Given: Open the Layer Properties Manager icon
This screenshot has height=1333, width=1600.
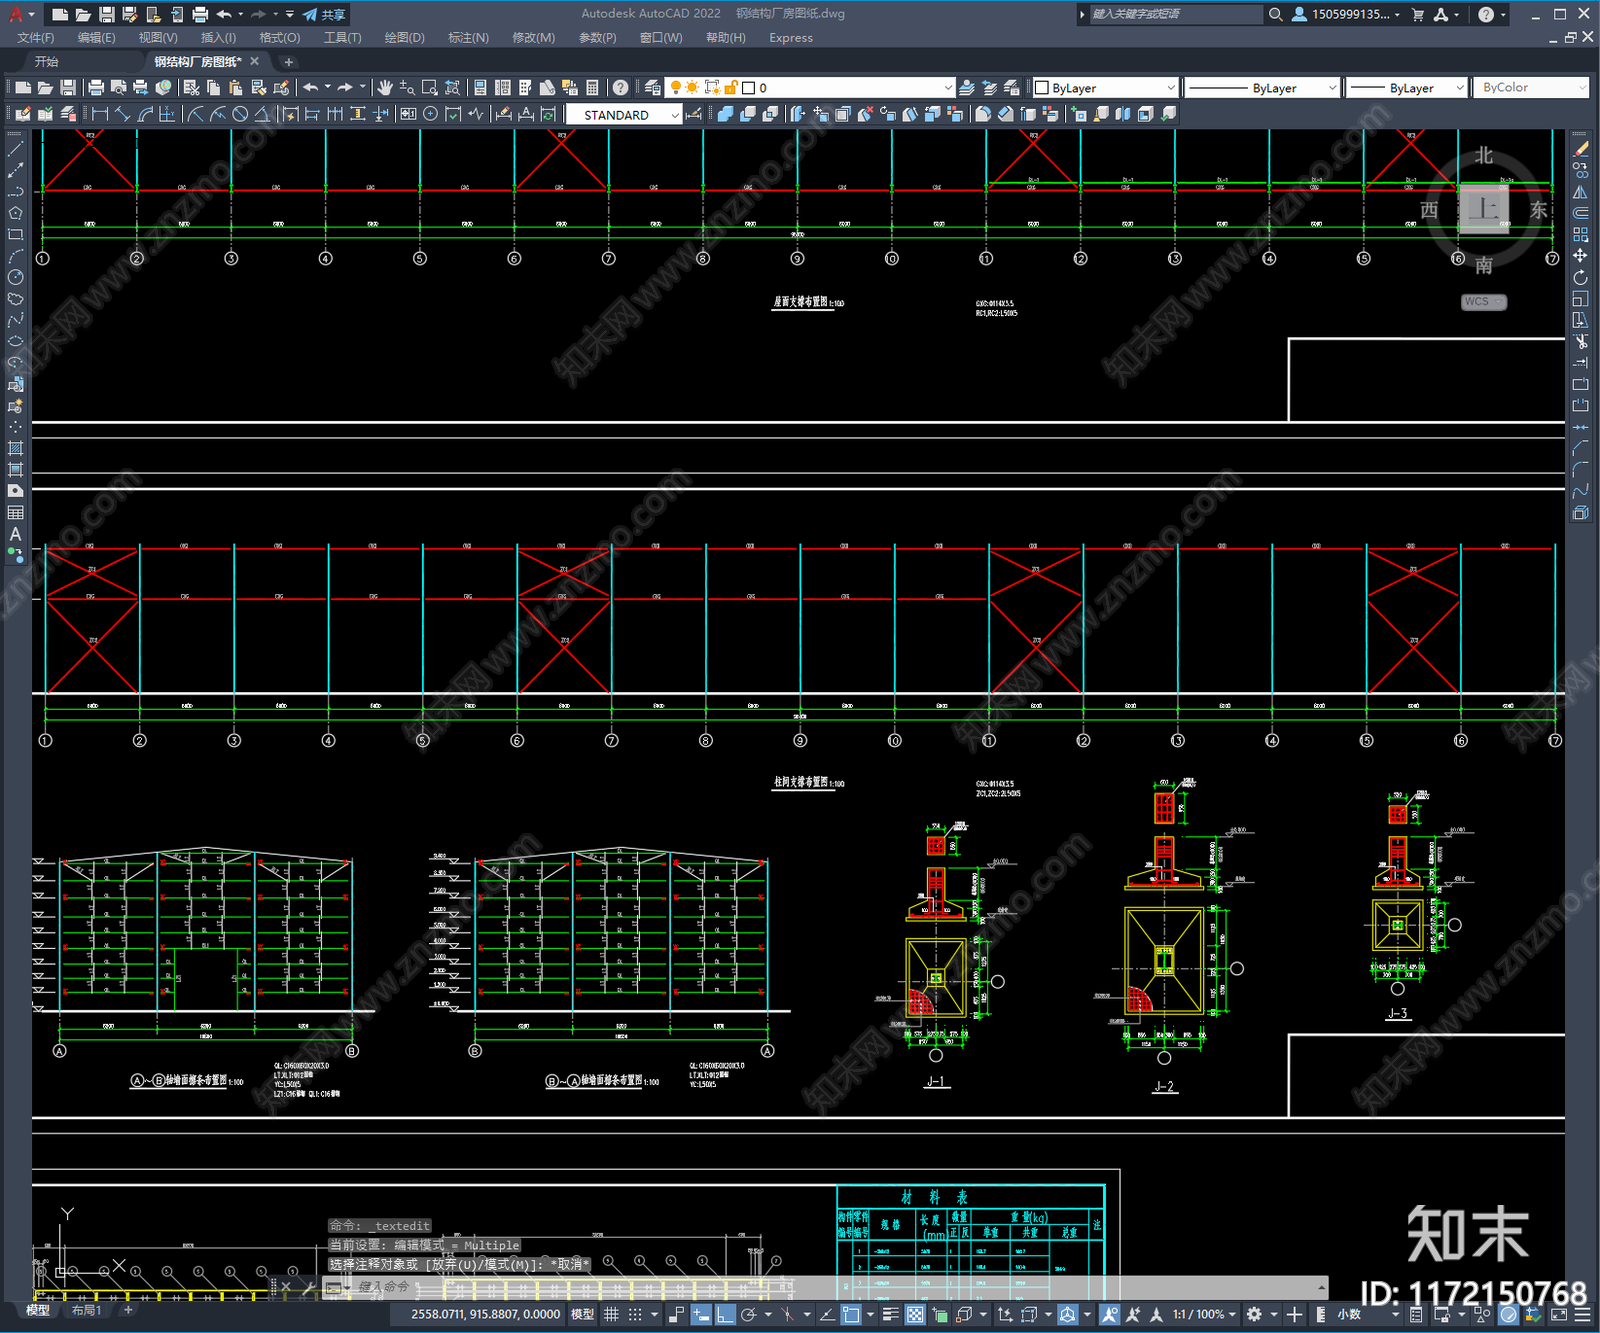Looking at the screenshot, I should point(653,88).
